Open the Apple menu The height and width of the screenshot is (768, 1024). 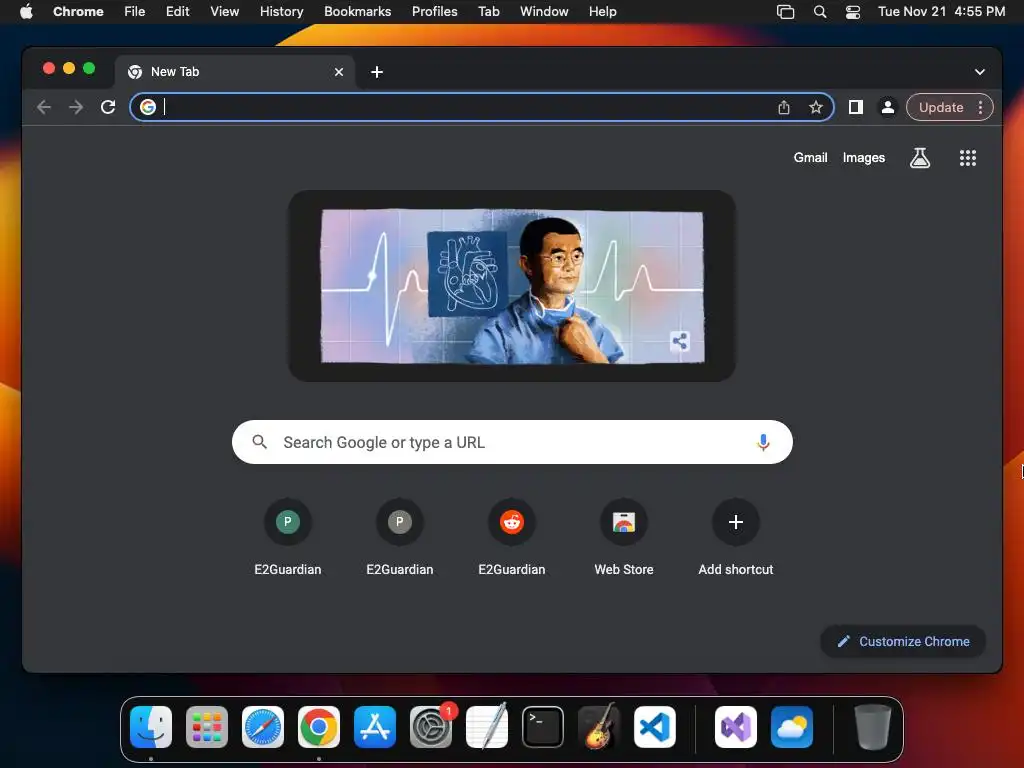point(26,11)
